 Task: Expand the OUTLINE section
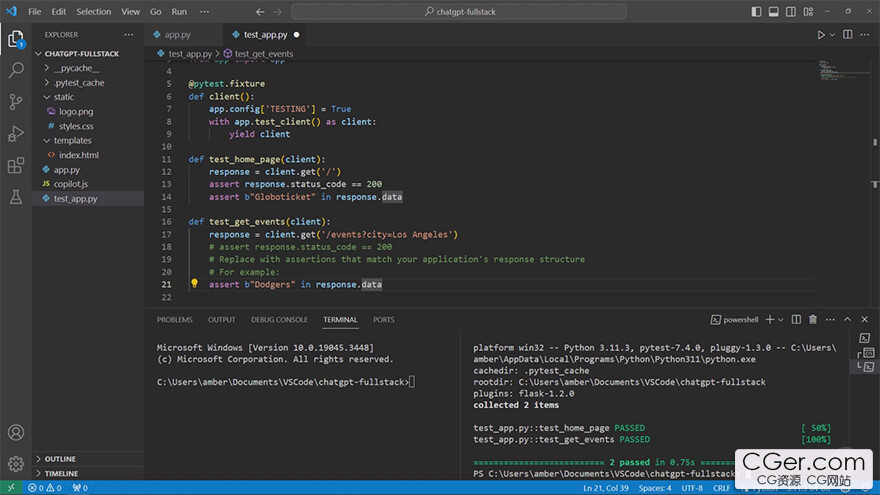point(60,459)
